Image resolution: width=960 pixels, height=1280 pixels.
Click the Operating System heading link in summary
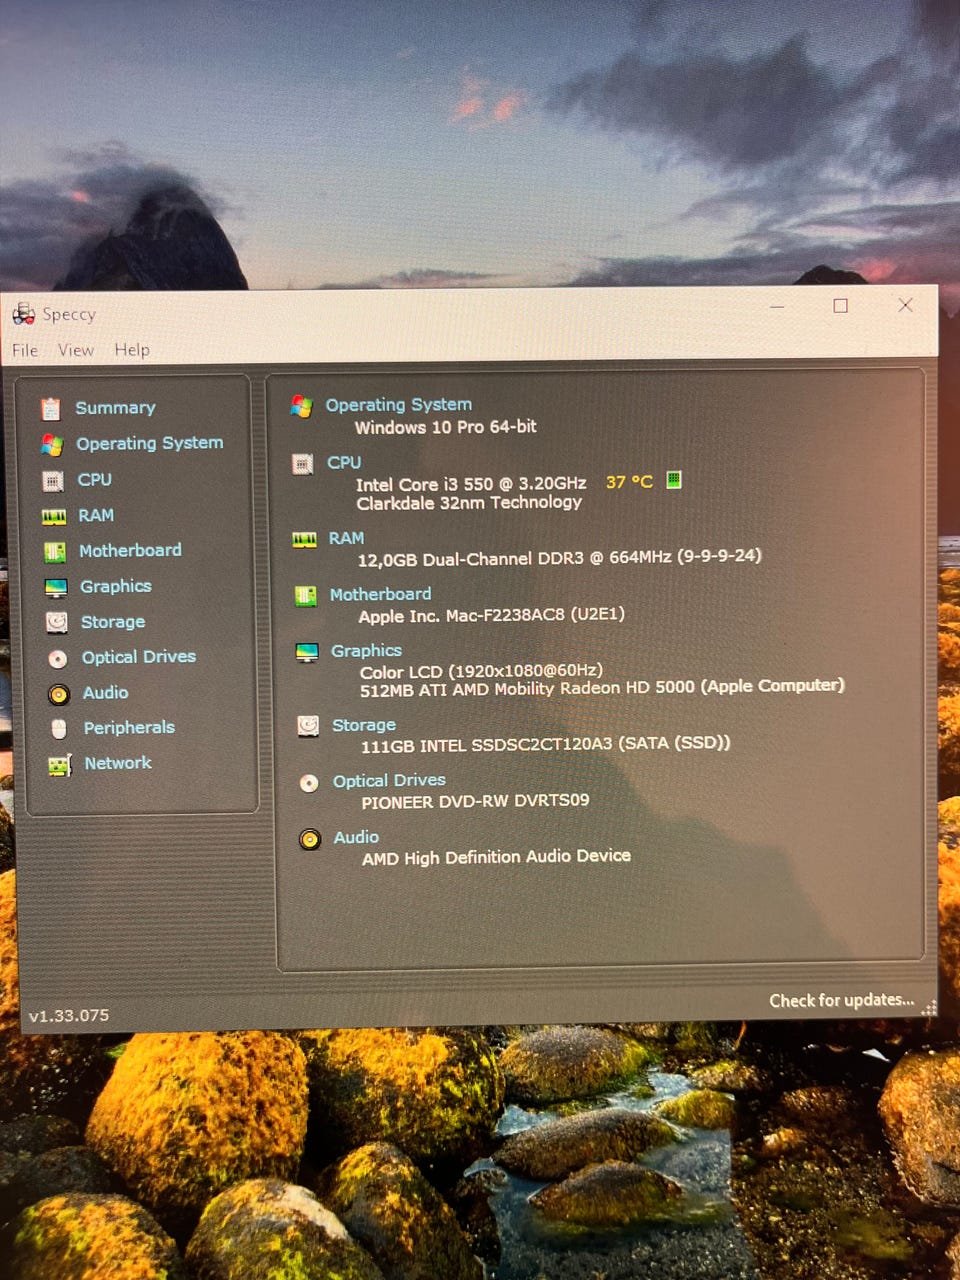pyautogui.click(x=399, y=405)
